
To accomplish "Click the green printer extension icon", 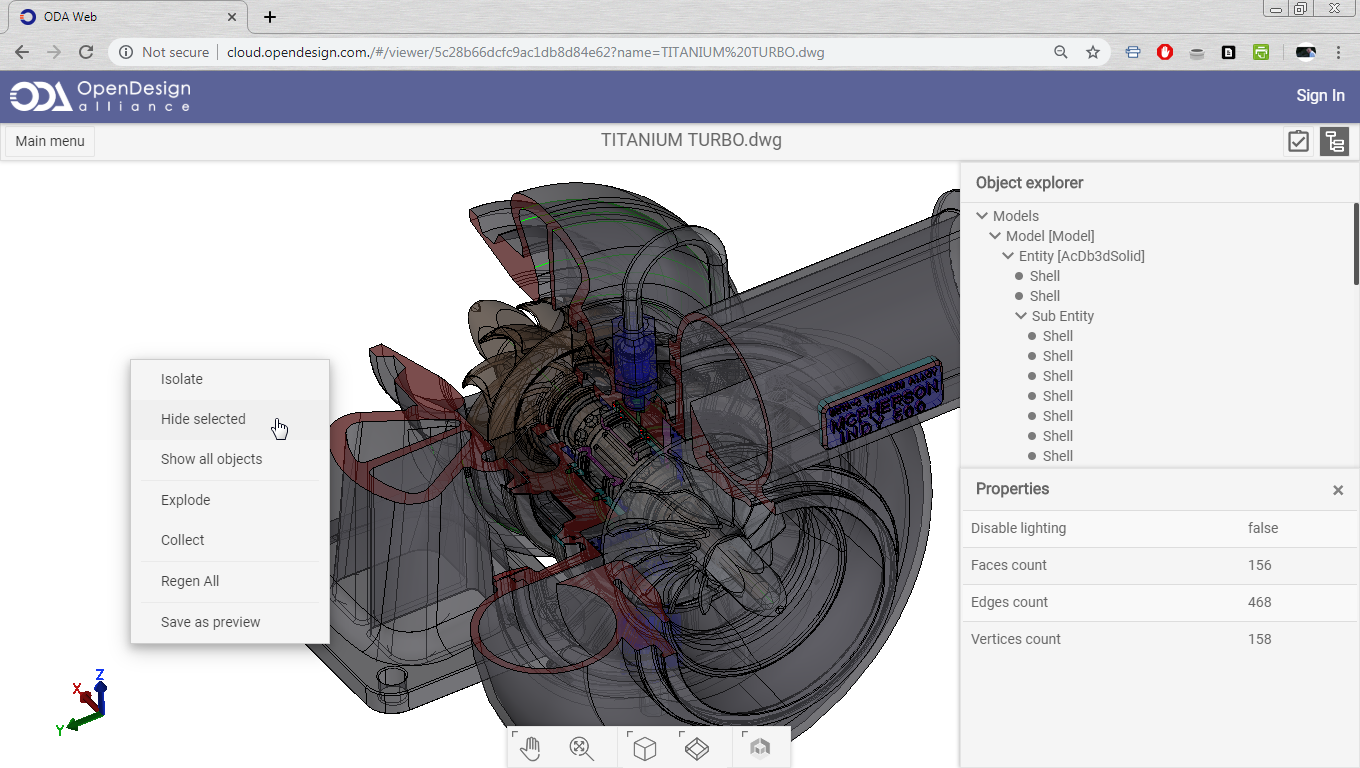I will click(x=1261, y=52).
